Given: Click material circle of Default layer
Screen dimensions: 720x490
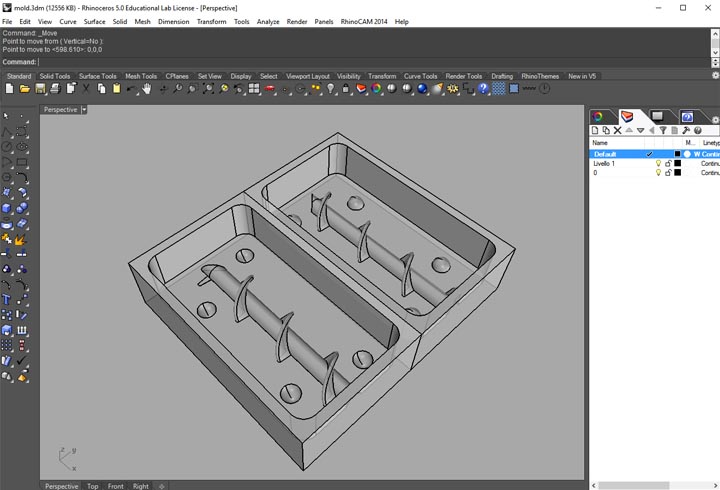Looking at the screenshot, I should [x=687, y=154].
